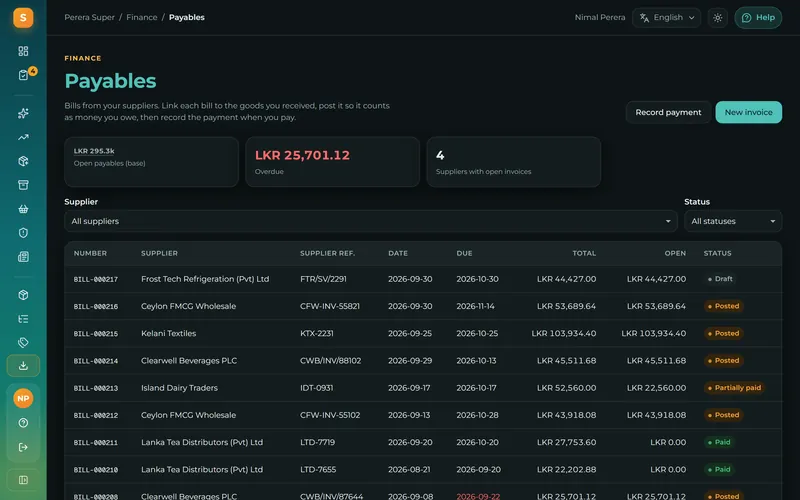Click total LKR 103,934.40 in TOTAL column

(564, 333)
